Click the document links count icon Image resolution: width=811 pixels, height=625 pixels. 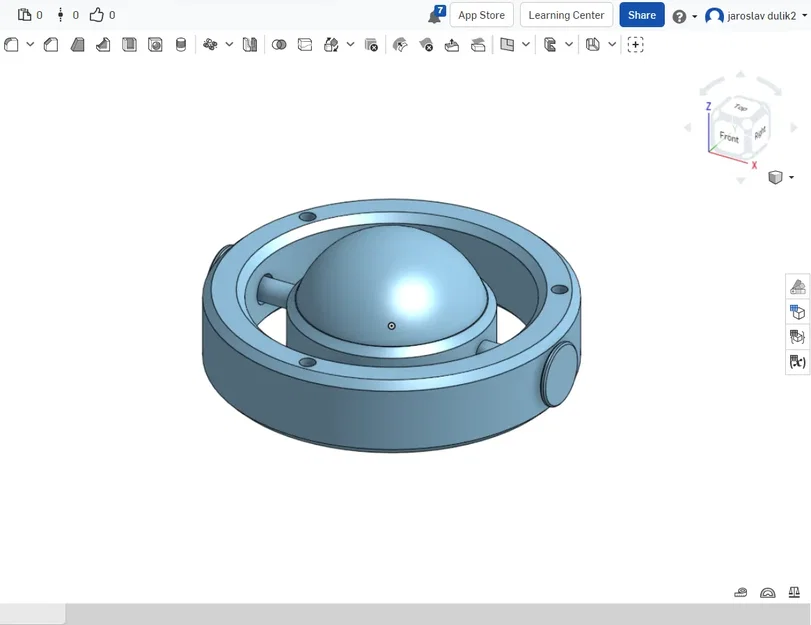[x=61, y=15]
